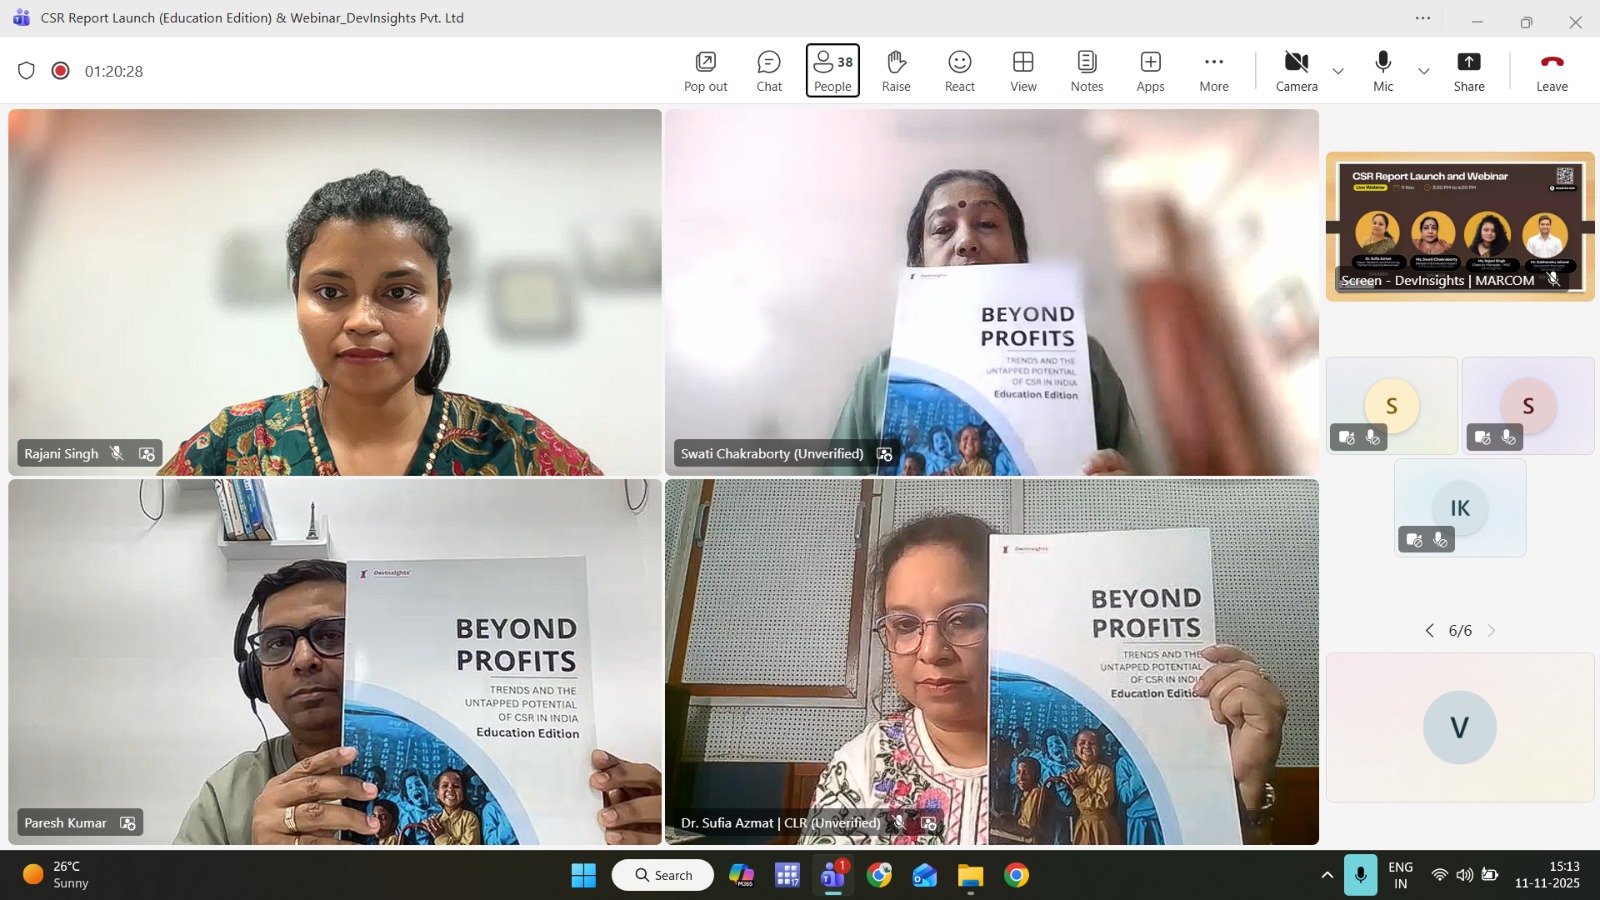Show the People participants list
Viewport: 1600px width, 900px height.
tap(832, 71)
